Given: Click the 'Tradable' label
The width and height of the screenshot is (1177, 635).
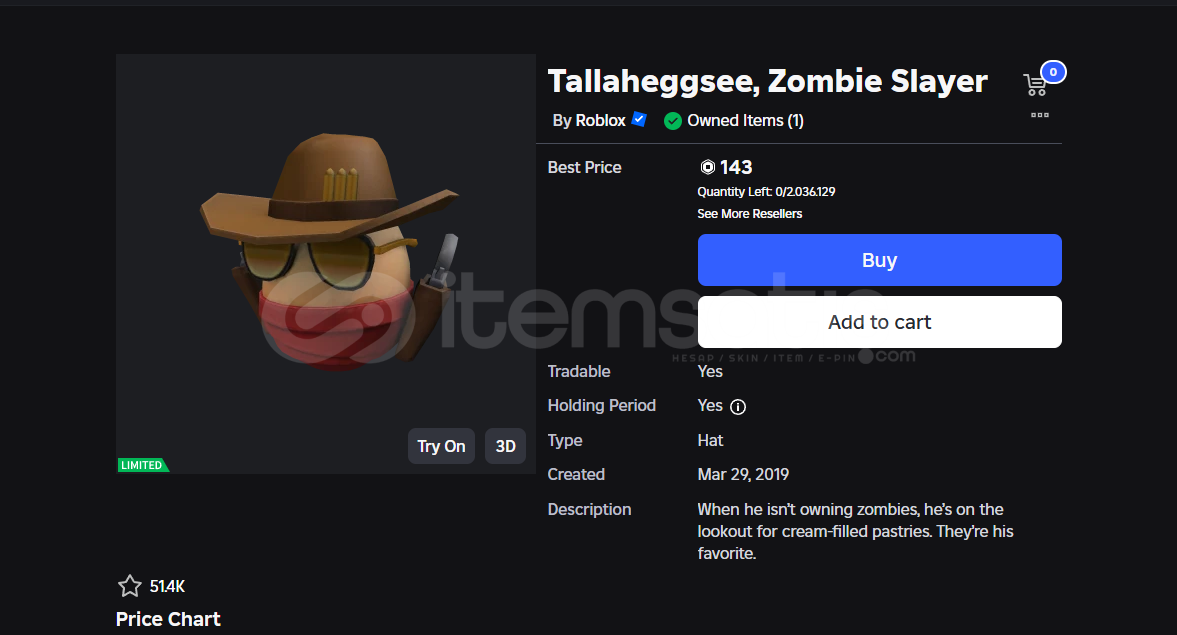Looking at the screenshot, I should click(x=579, y=372).
